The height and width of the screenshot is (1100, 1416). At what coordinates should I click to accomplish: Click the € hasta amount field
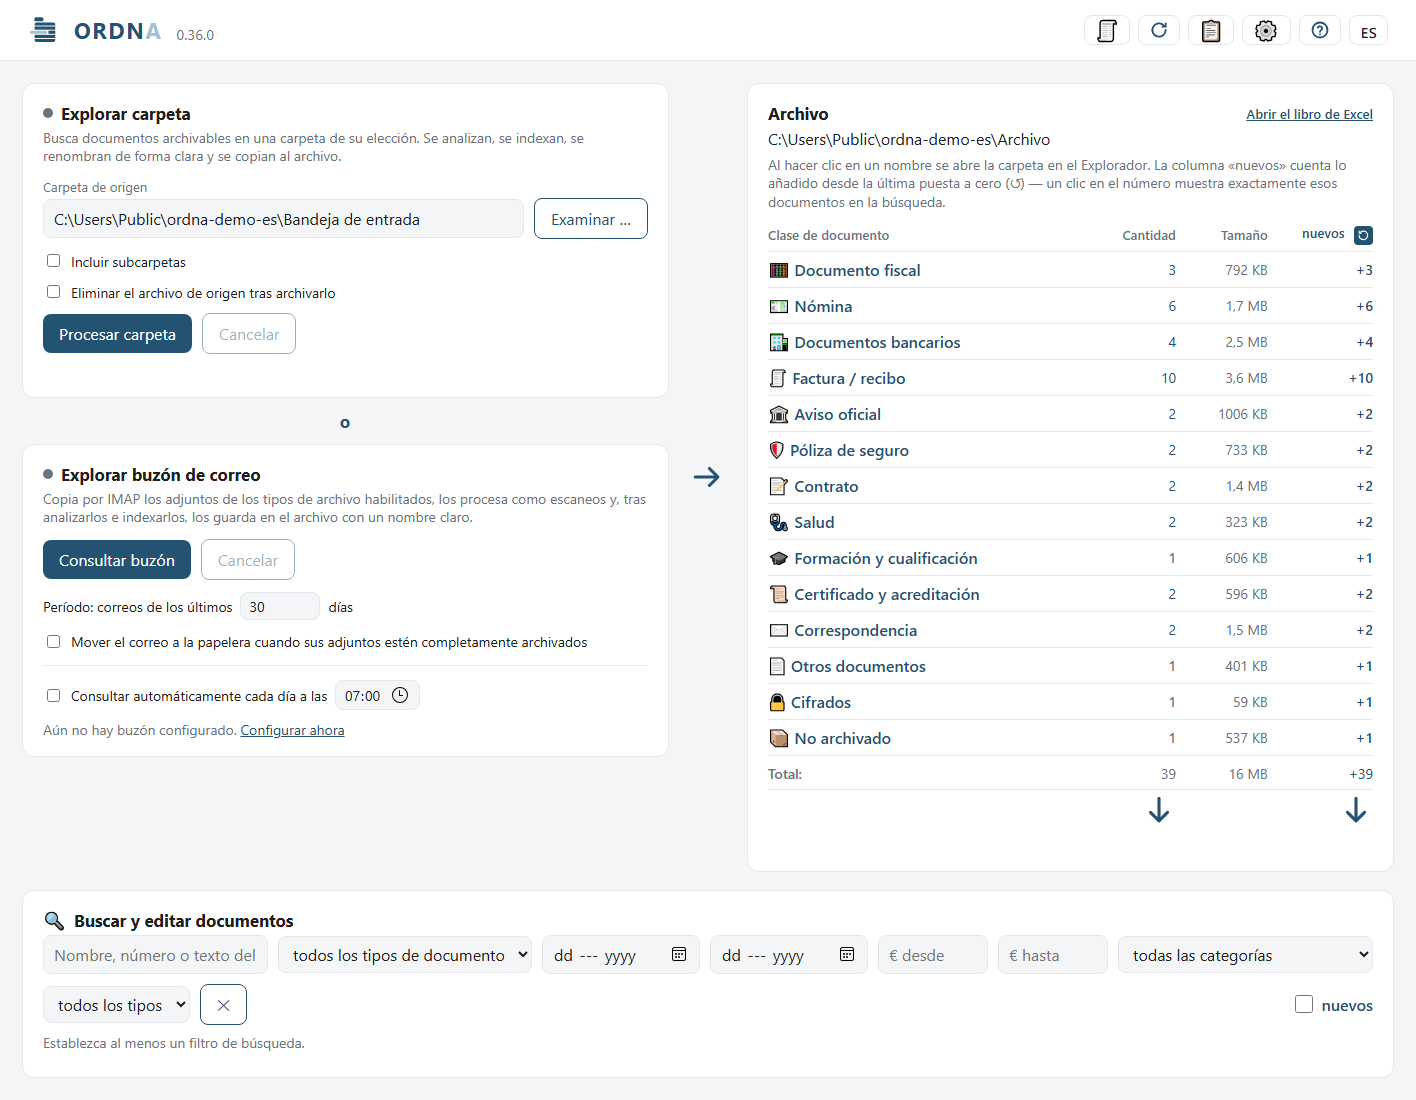click(1053, 955)
